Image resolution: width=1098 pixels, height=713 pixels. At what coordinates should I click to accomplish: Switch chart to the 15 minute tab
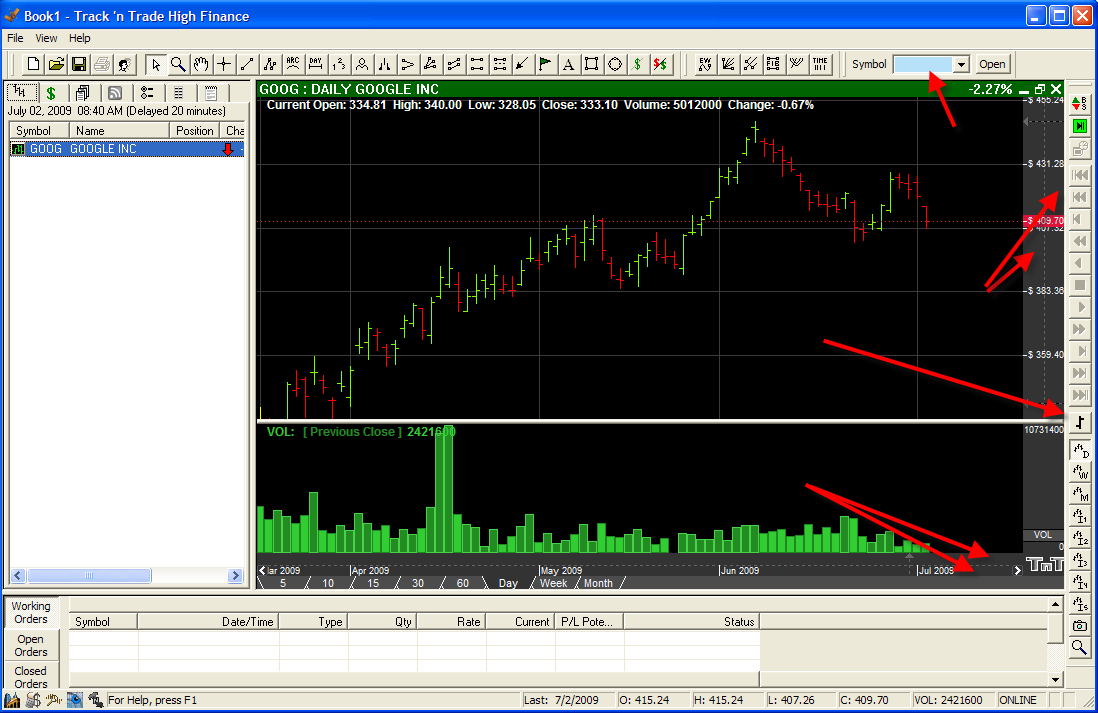[373, 583]
